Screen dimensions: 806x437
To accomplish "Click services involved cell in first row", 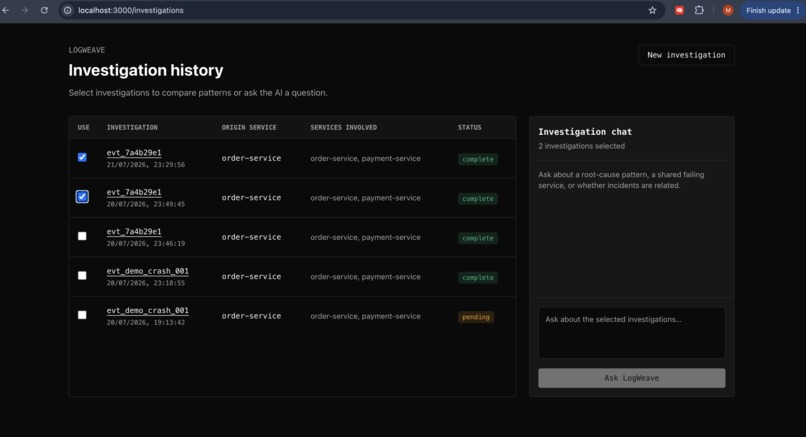I will 365,158.
